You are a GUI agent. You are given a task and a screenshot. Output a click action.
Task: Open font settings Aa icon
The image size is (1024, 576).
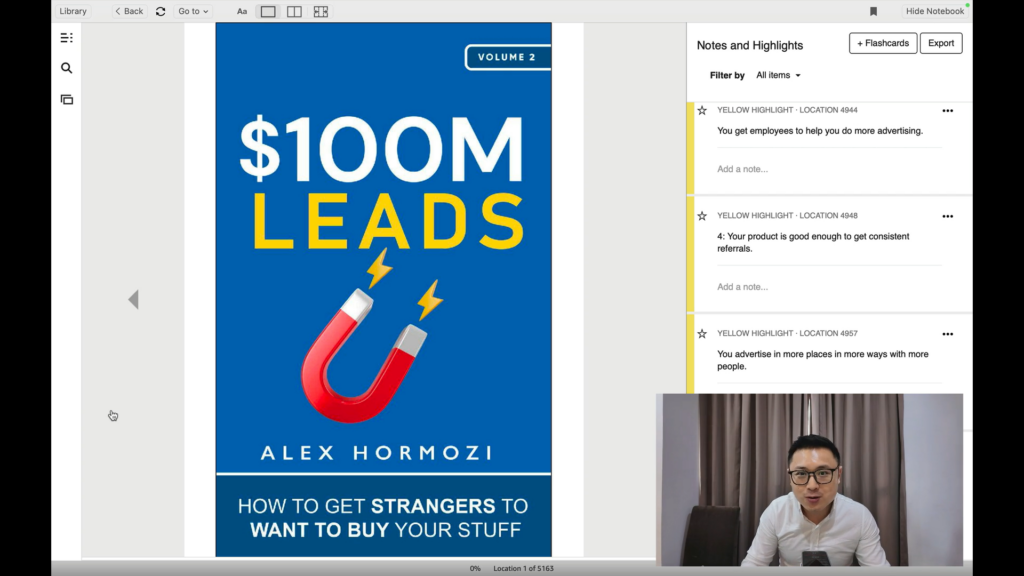[242, 11]
